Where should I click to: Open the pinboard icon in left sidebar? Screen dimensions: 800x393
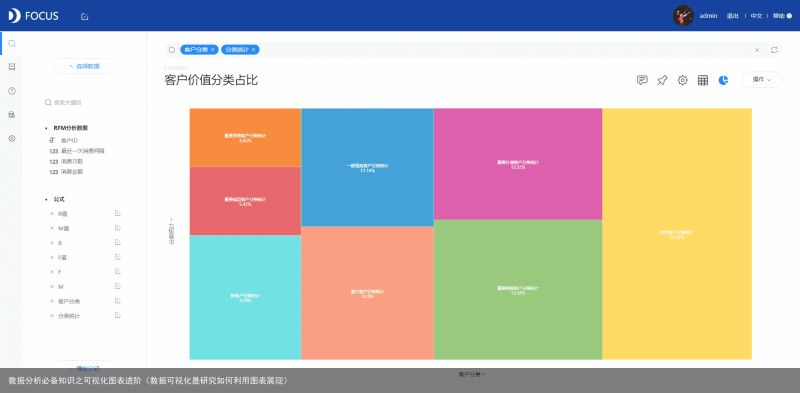(x=12, y=67)
